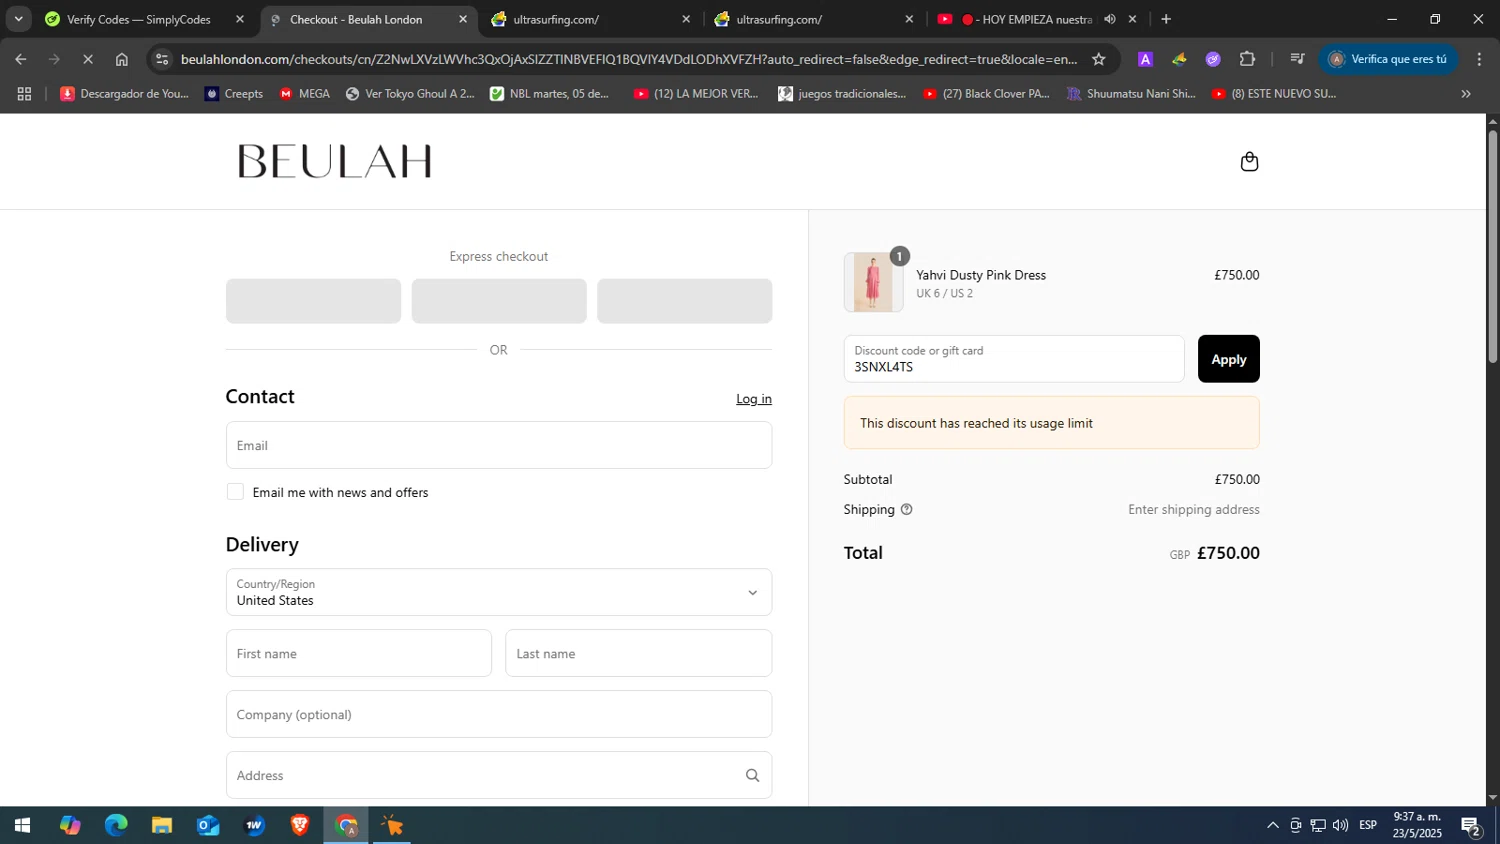1500x844 pixels.
Task: Bookmark this page with star icon
Action: click(1099, 59)
